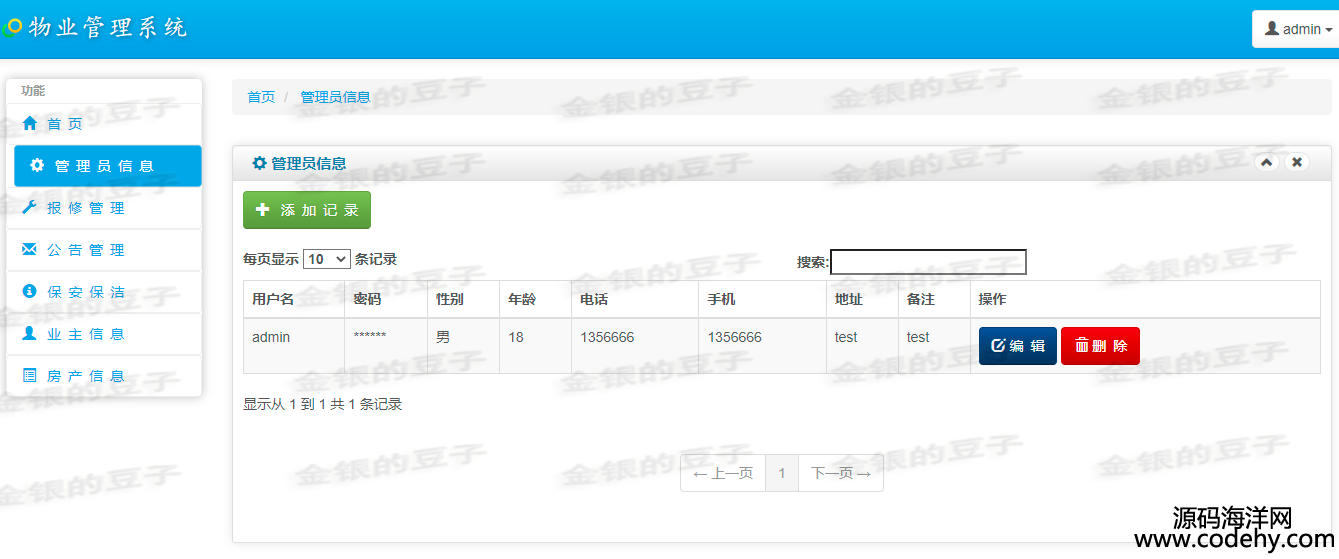Click the envelope icon for 公告管理

click(30, 249)
